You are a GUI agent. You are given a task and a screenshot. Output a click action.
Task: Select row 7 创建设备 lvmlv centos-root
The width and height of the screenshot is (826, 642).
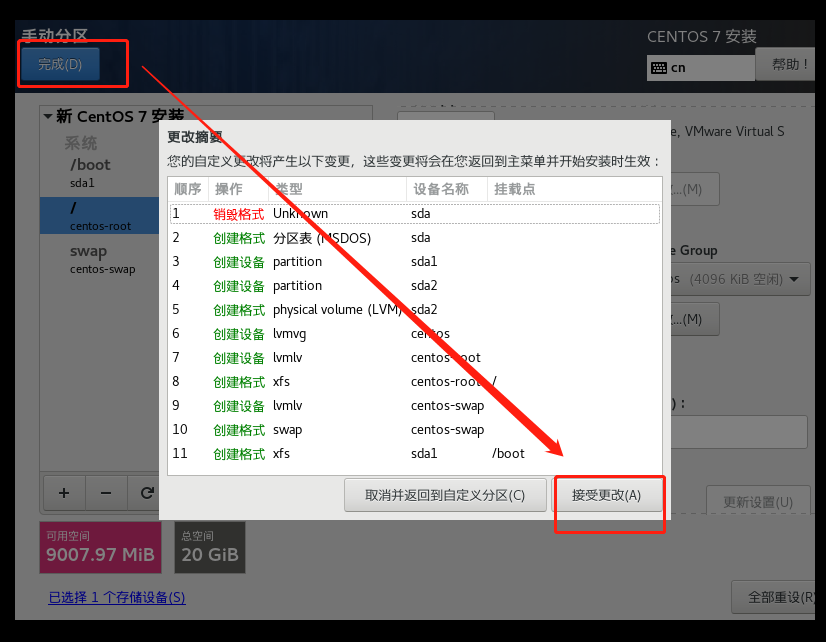[415, 358]
